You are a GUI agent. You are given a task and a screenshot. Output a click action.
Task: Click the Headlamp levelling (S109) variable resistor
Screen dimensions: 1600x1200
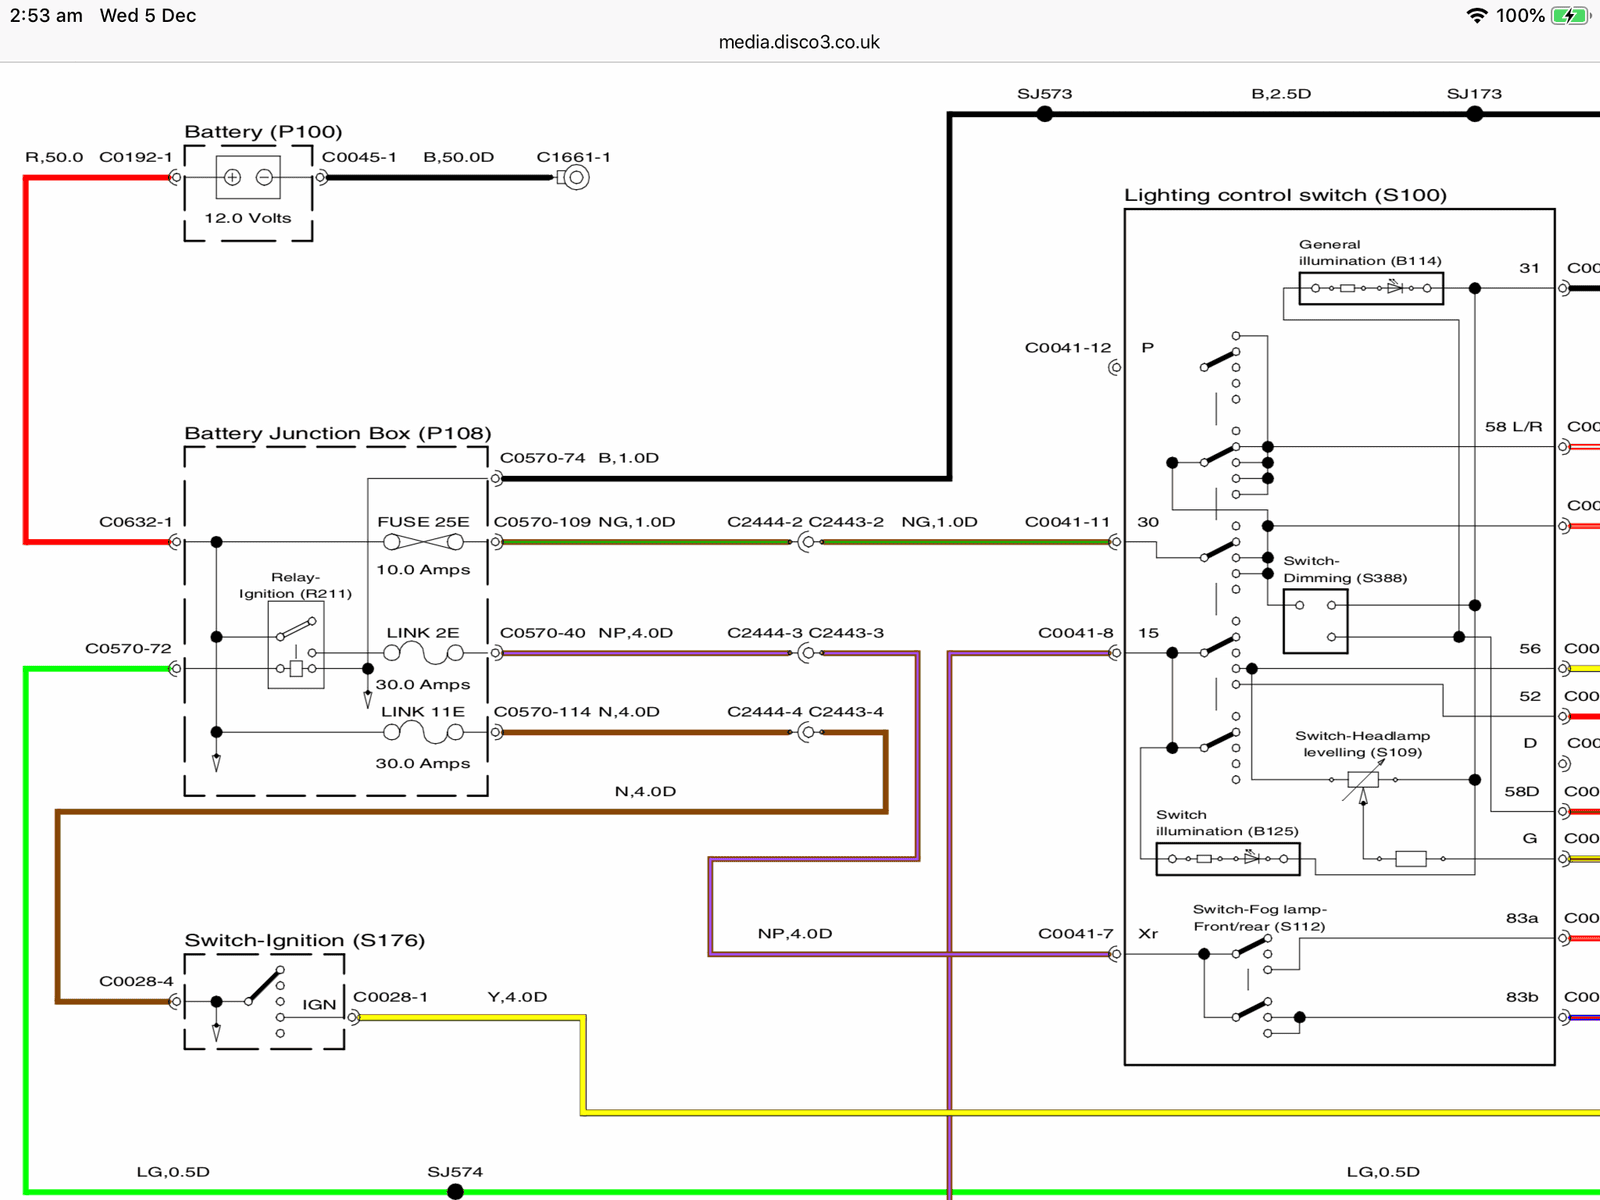pyautogui.click(x=1363, y=780)
